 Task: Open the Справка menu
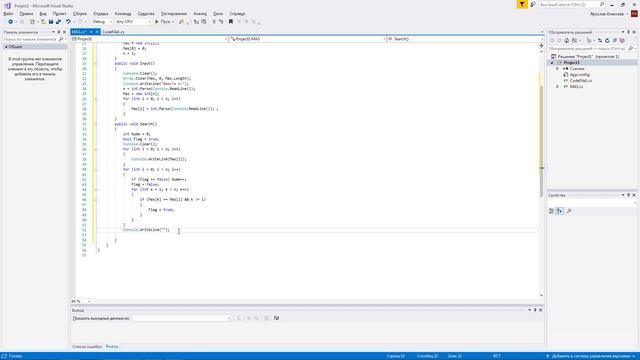click(237, 13)
